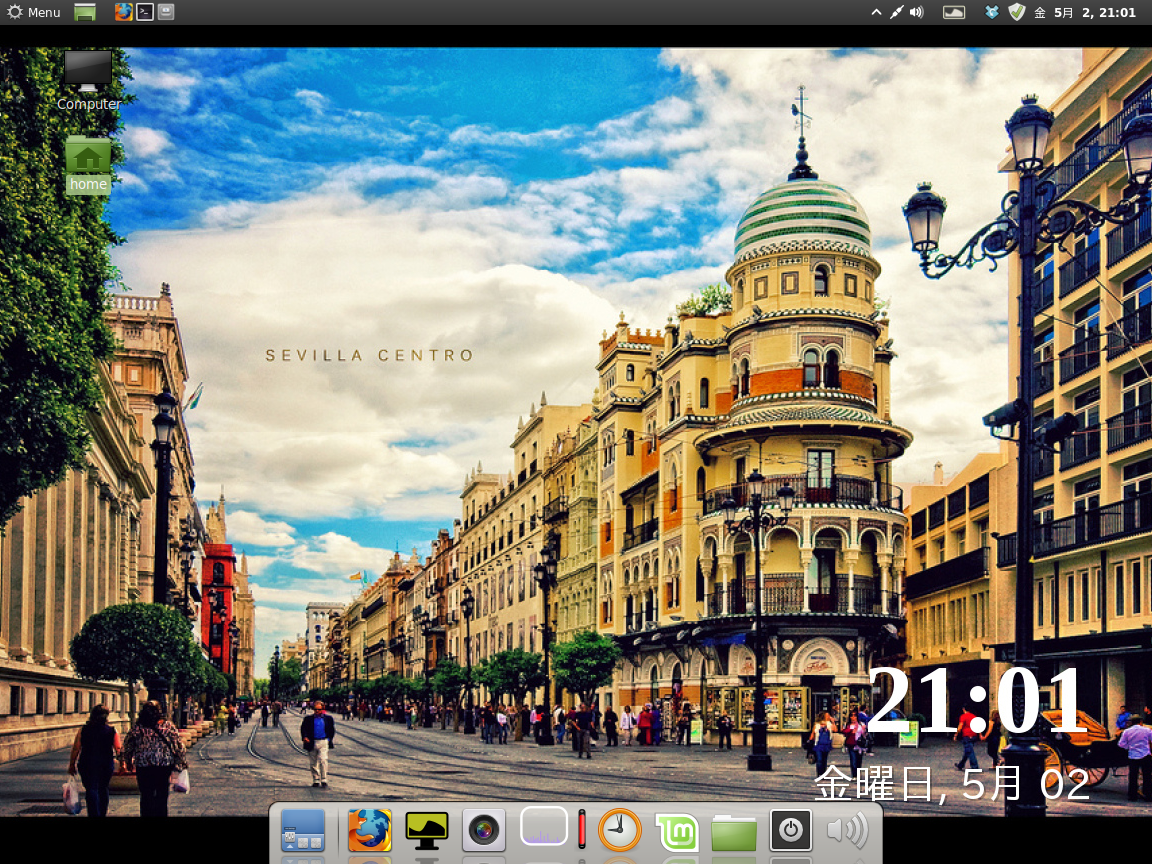The height and width of the screenshot is (864, 1152).
Task: Click the power session button in dock
Action: click(791, 831)
